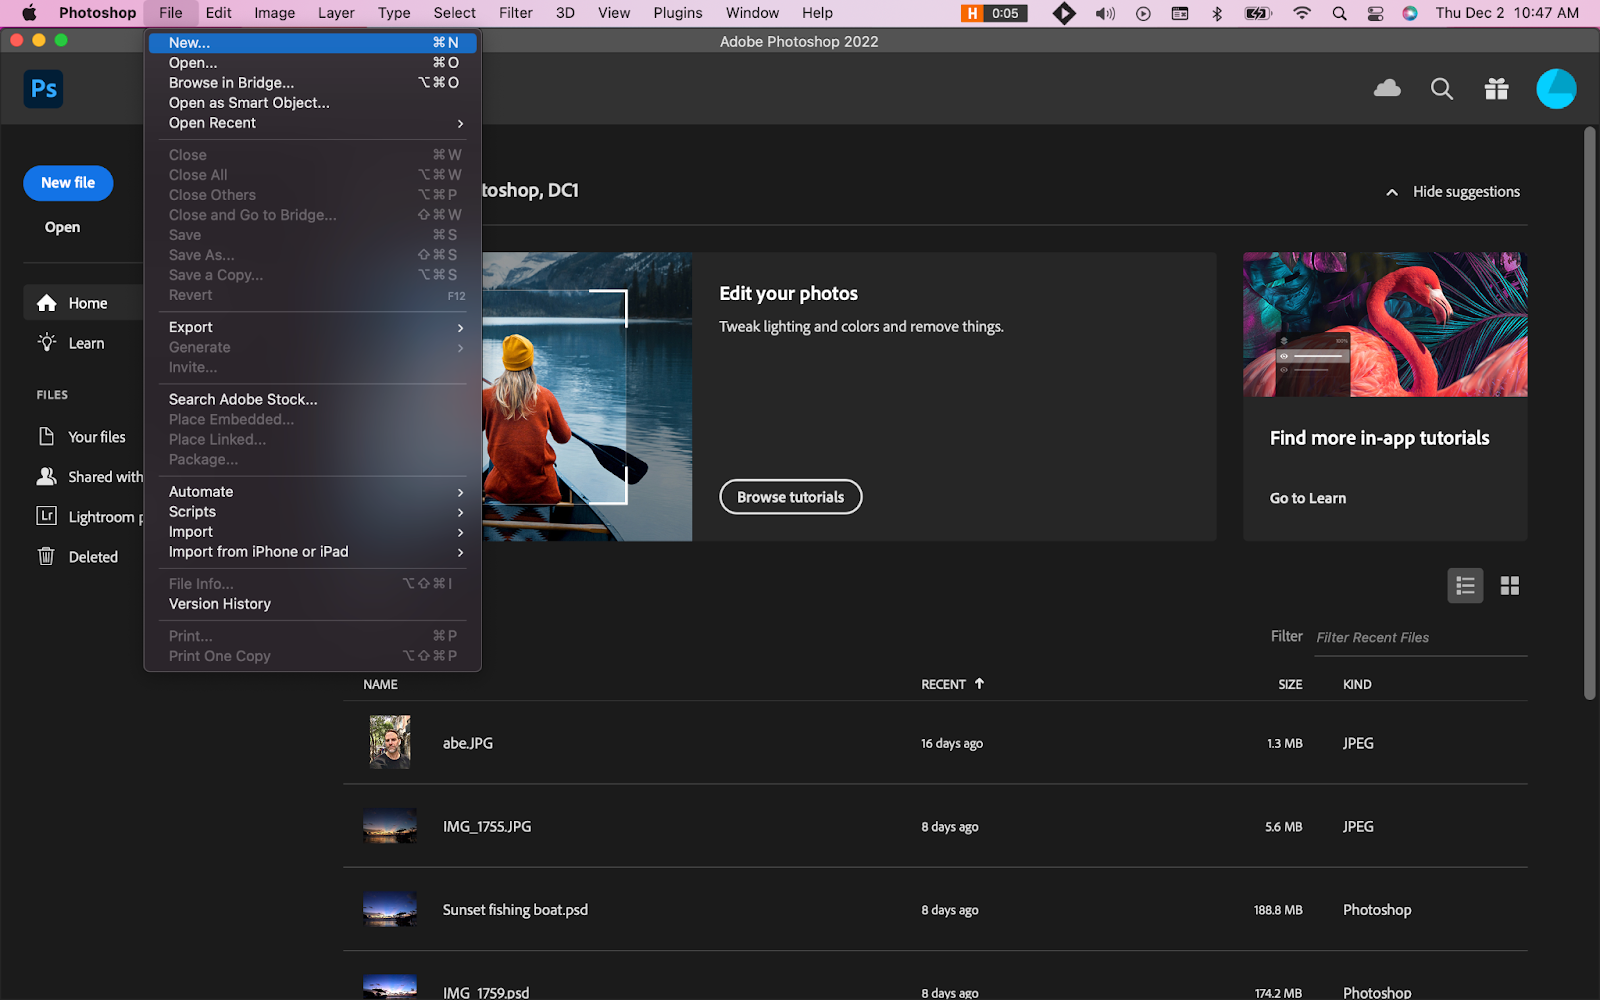The image size is (1600, 1000).
Task: Open the Sunset fishing boat.psd thumbnail
Action: pos(389,909)
